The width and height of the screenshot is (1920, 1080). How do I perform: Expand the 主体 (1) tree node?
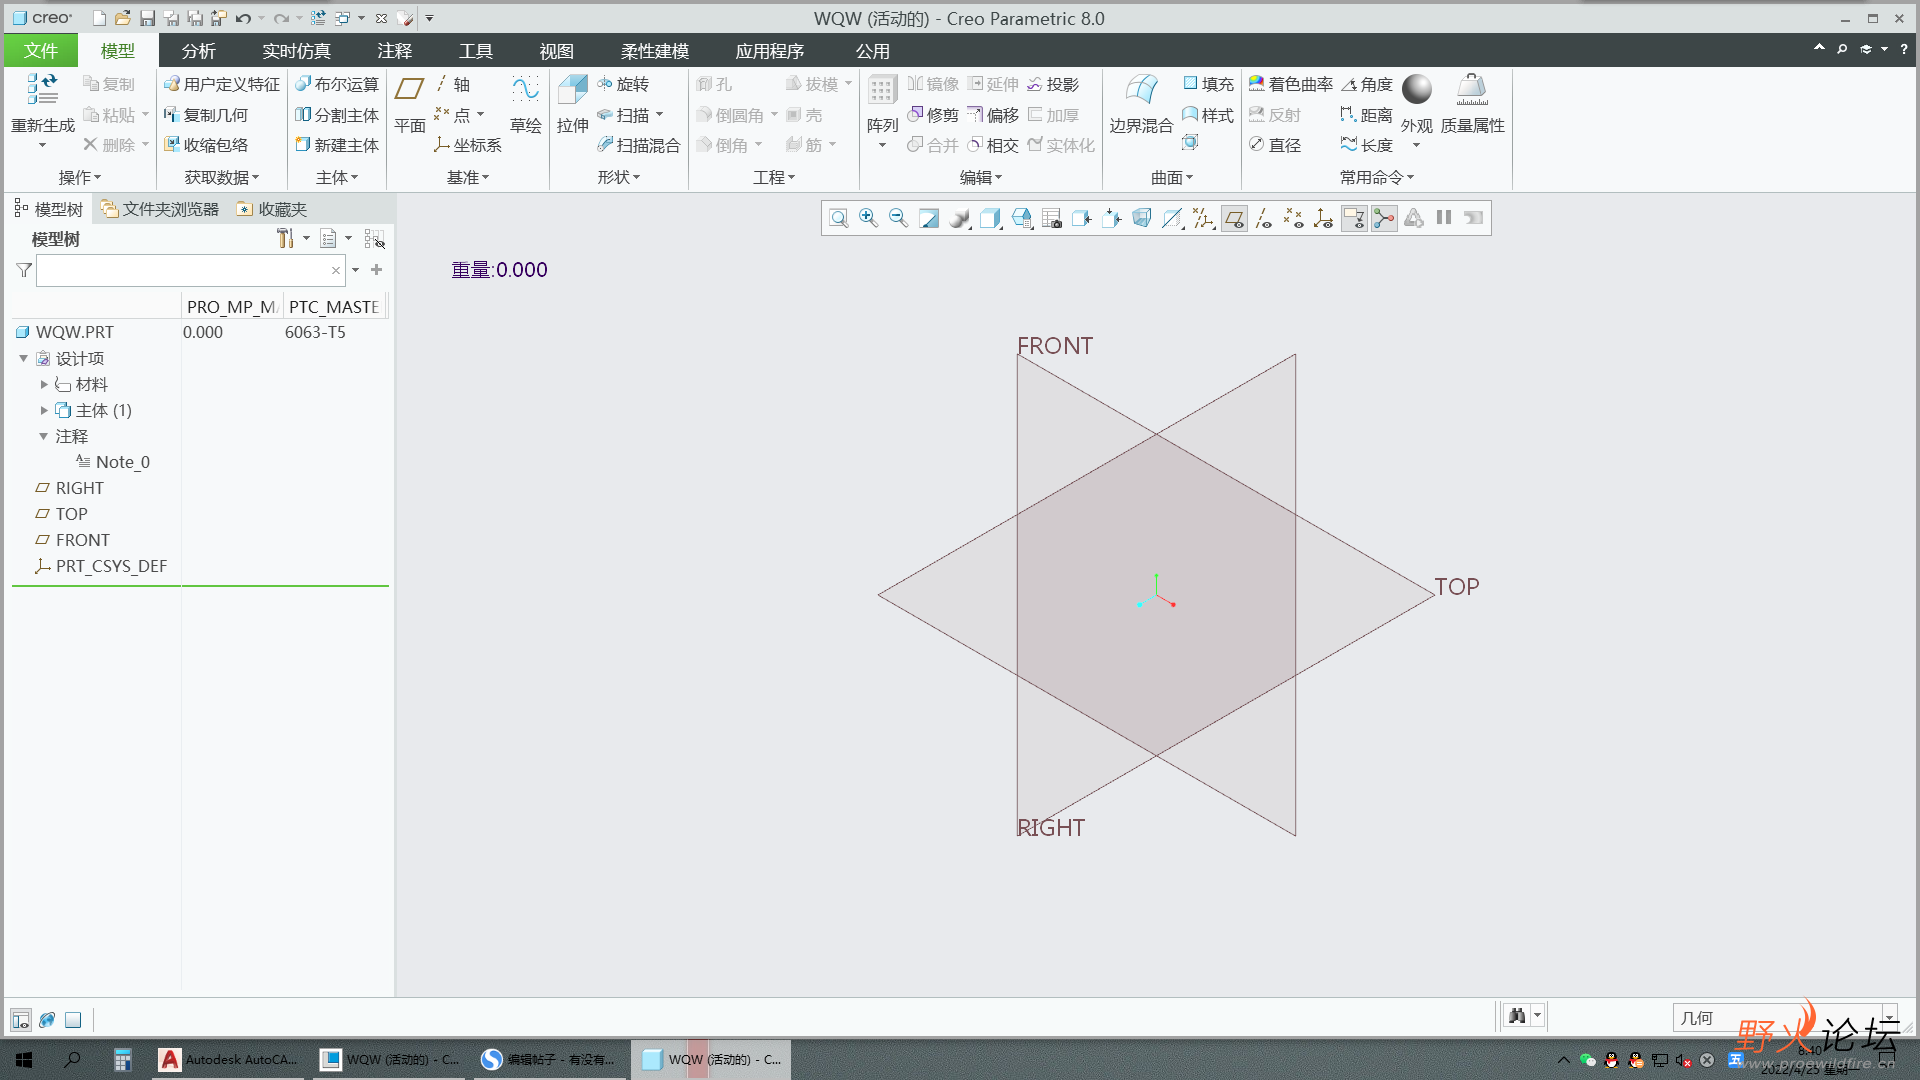(43, 410)
